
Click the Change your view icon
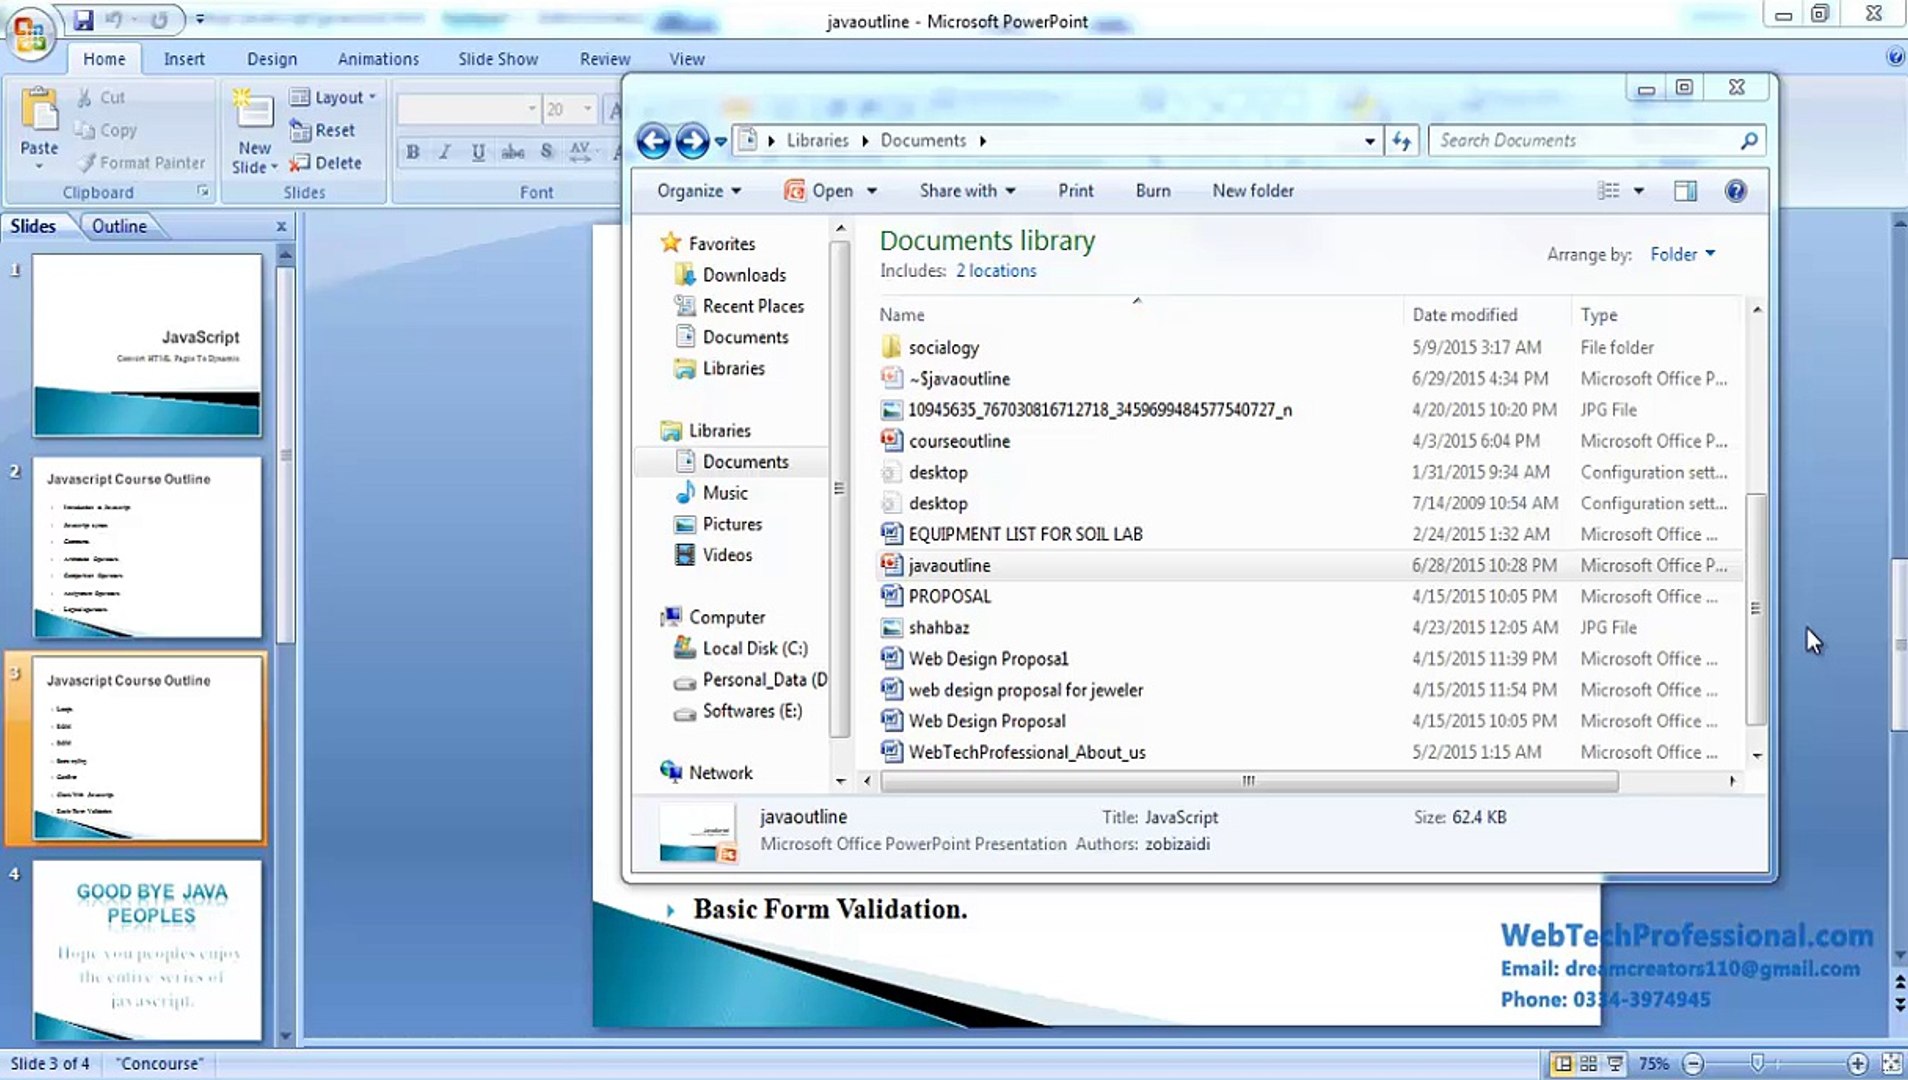(x=1608, y=190)
